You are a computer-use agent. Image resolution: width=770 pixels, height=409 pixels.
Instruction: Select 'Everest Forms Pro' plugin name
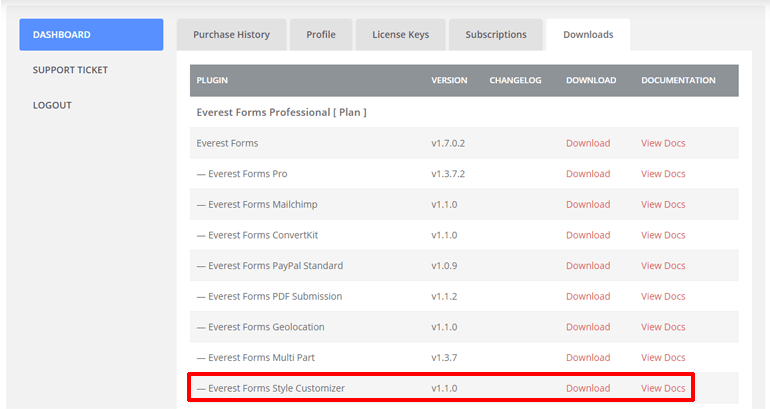[x=248, y=174]
